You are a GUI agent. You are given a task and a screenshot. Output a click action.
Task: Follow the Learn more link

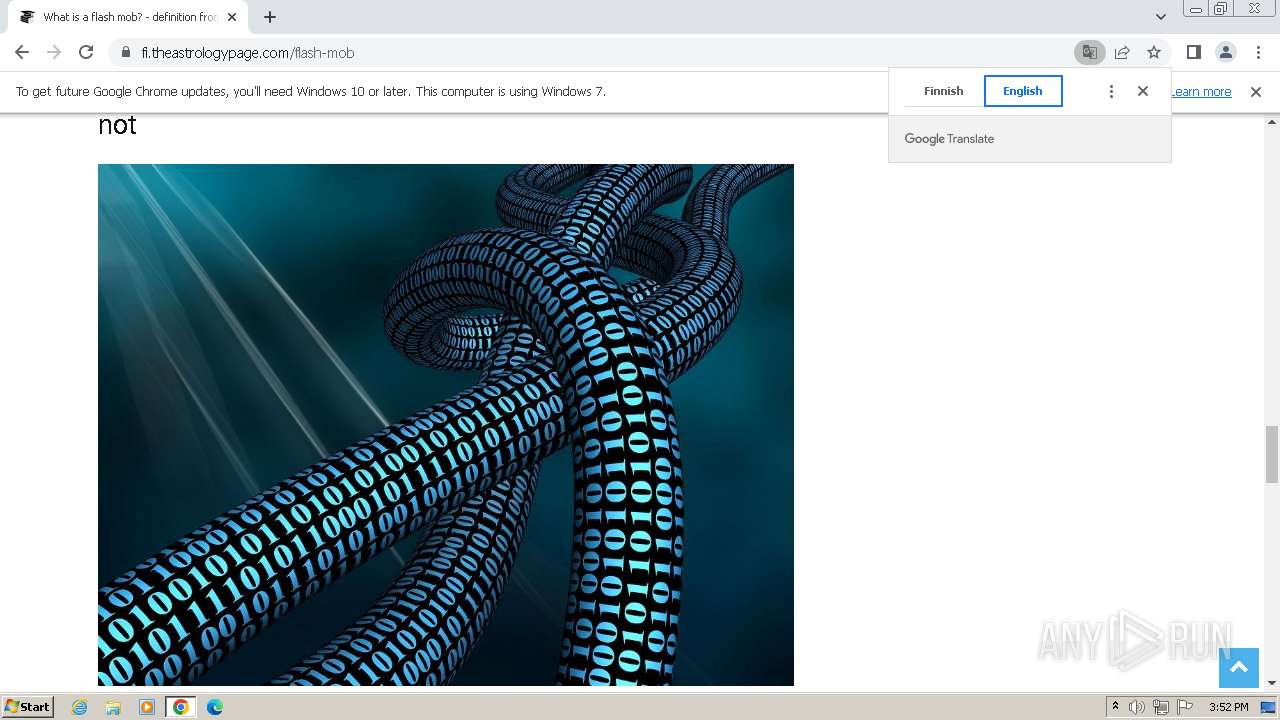tap(1202, 92)
